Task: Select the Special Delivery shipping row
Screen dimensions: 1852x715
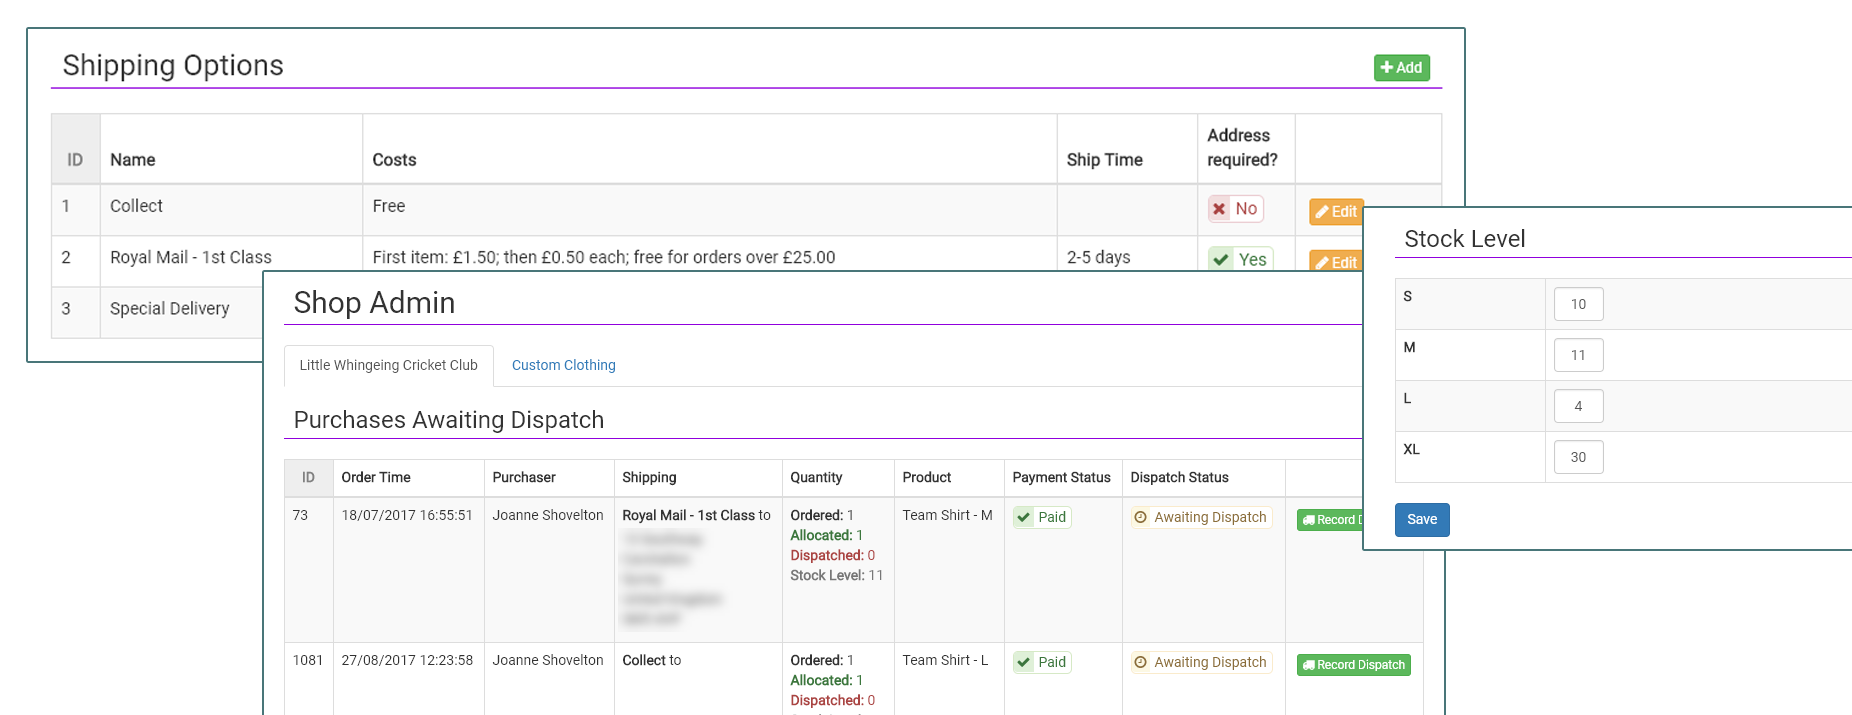Action: coord(169,309)
